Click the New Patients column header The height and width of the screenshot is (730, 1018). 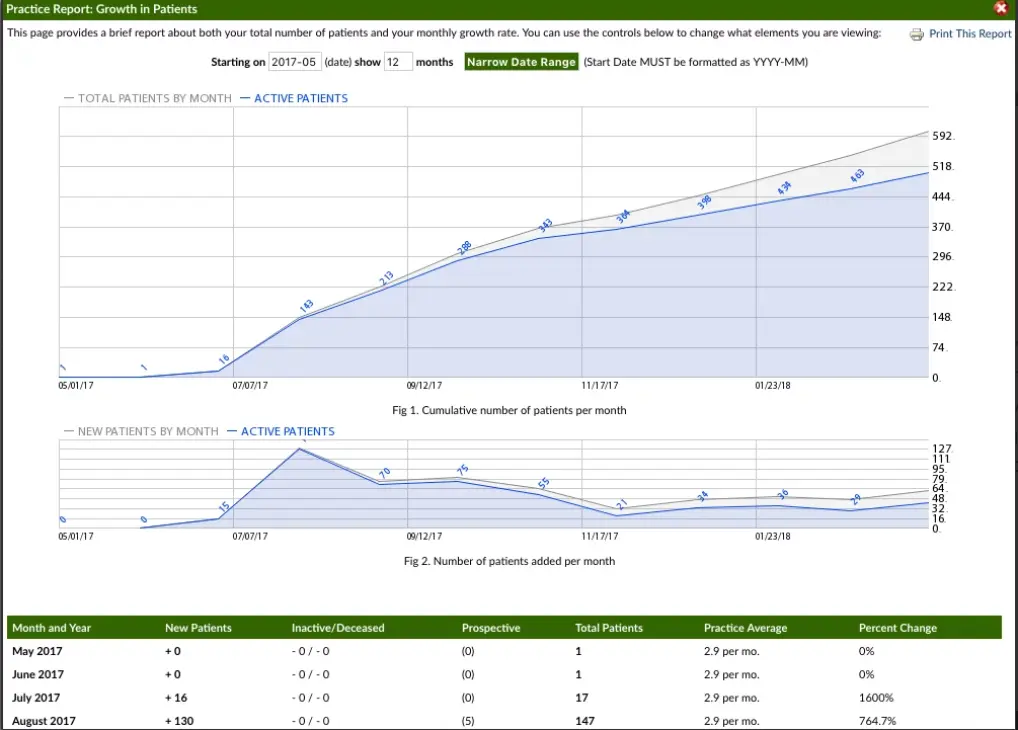point(197,627)
